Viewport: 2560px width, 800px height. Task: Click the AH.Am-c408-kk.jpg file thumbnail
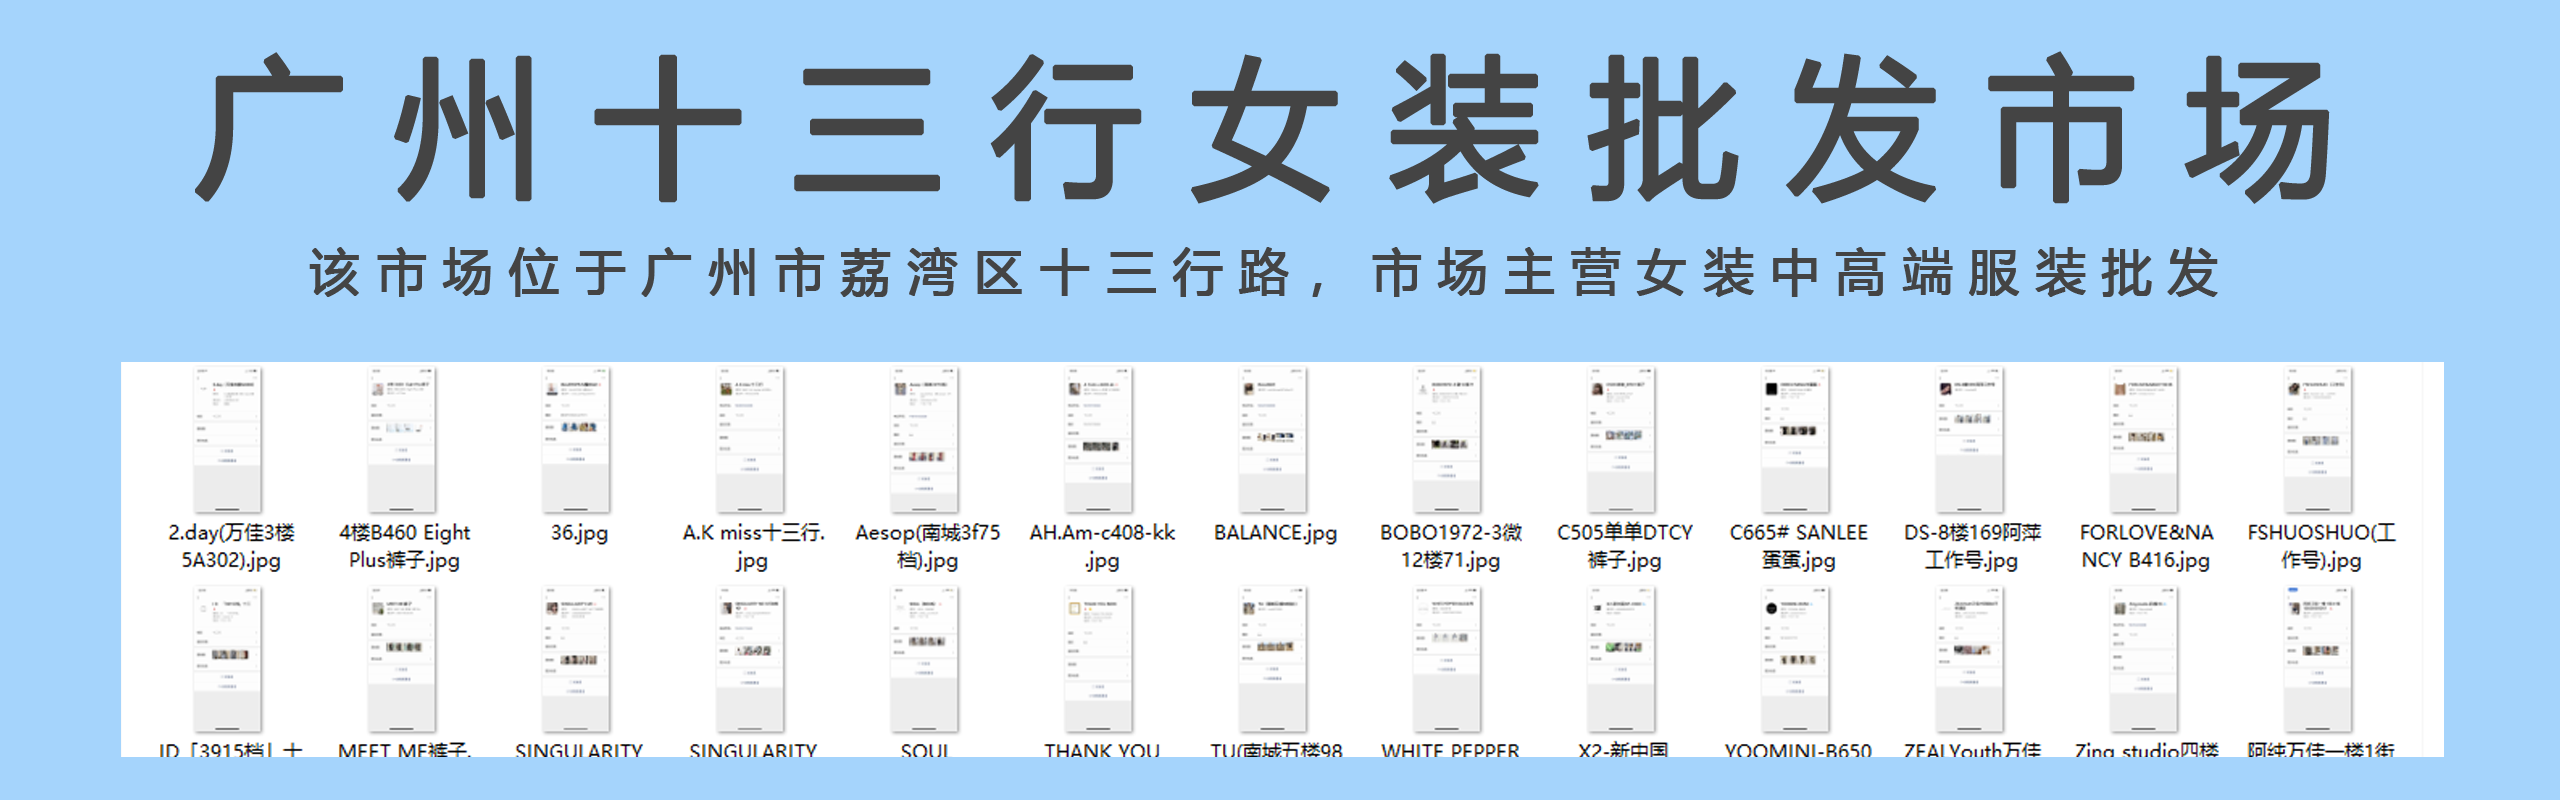pyautogui.click(x=1100, y=440)
